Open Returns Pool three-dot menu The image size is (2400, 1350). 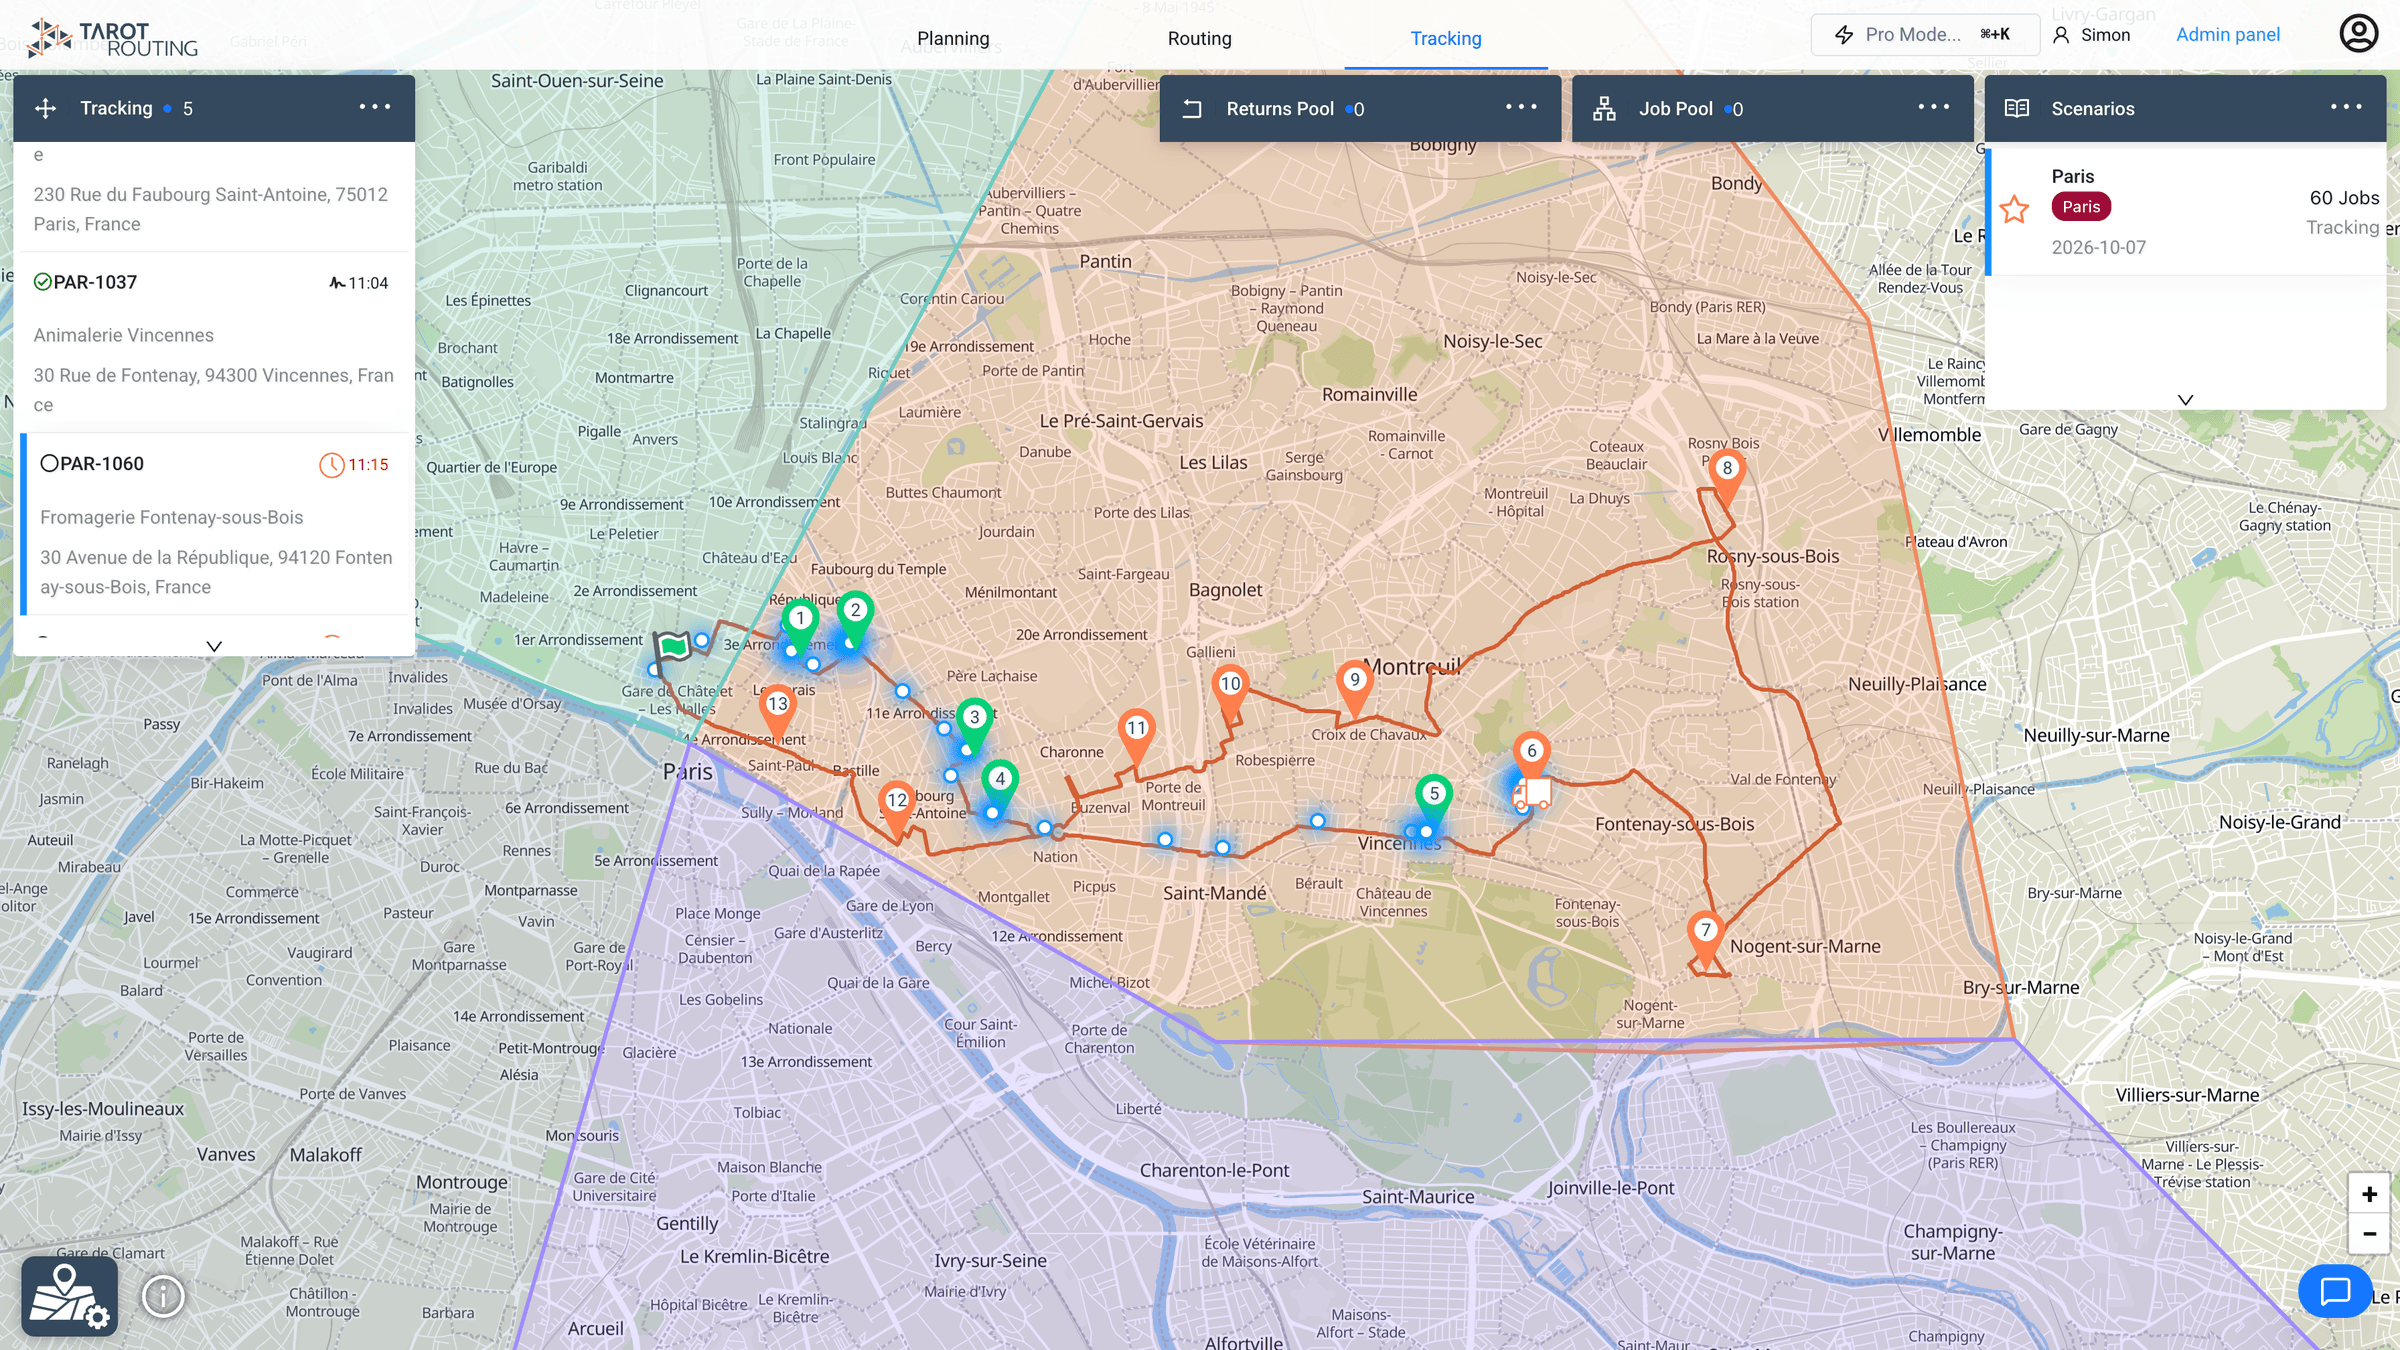pos(1521,107)
